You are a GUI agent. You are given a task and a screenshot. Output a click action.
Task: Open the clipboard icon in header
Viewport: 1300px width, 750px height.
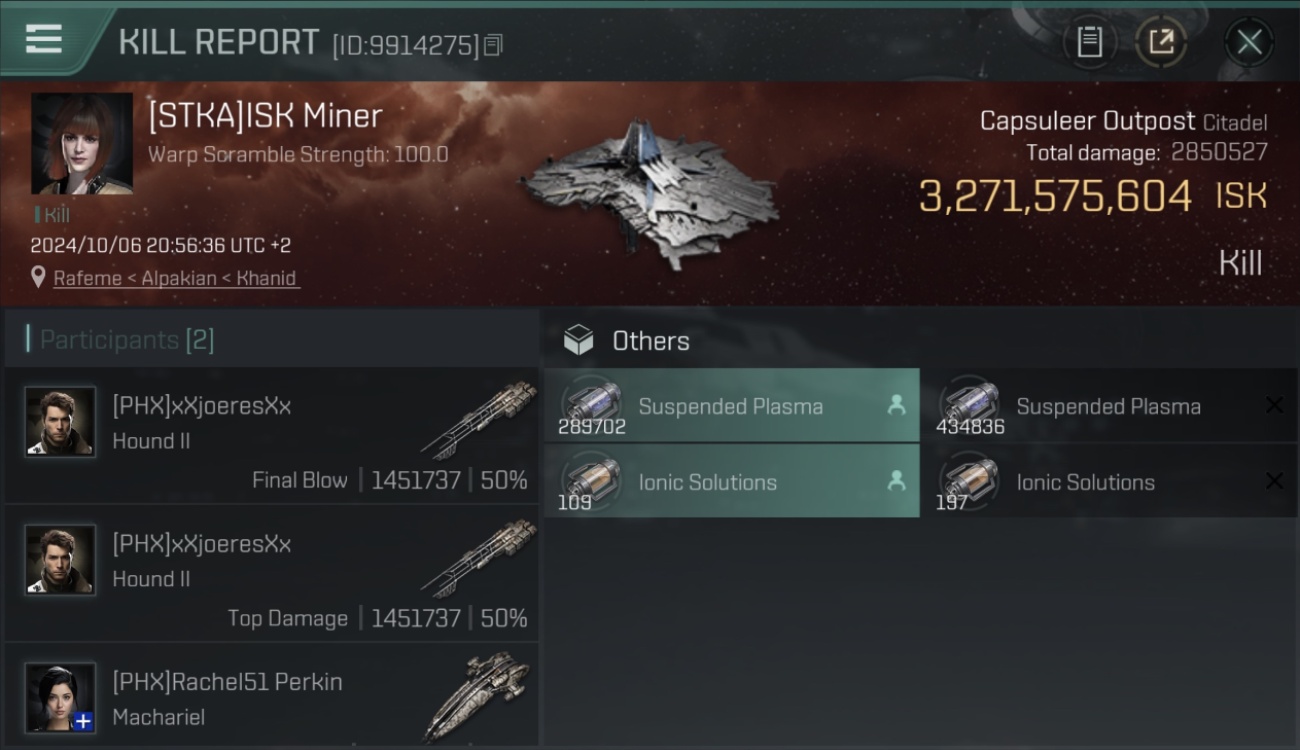point(1089,42)
